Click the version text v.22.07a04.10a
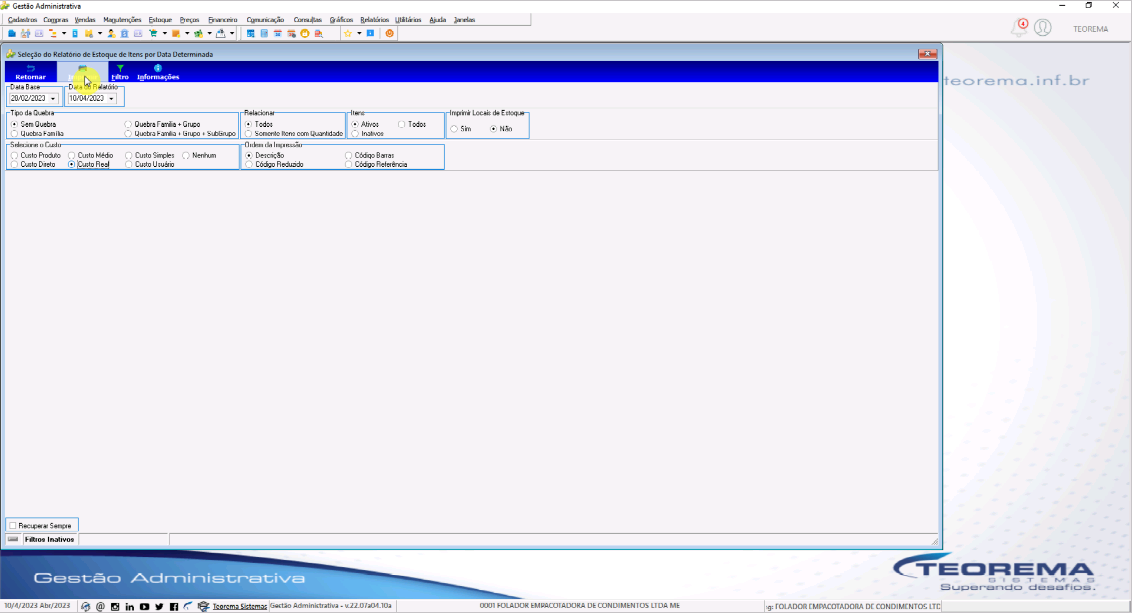 pos(367,606)
